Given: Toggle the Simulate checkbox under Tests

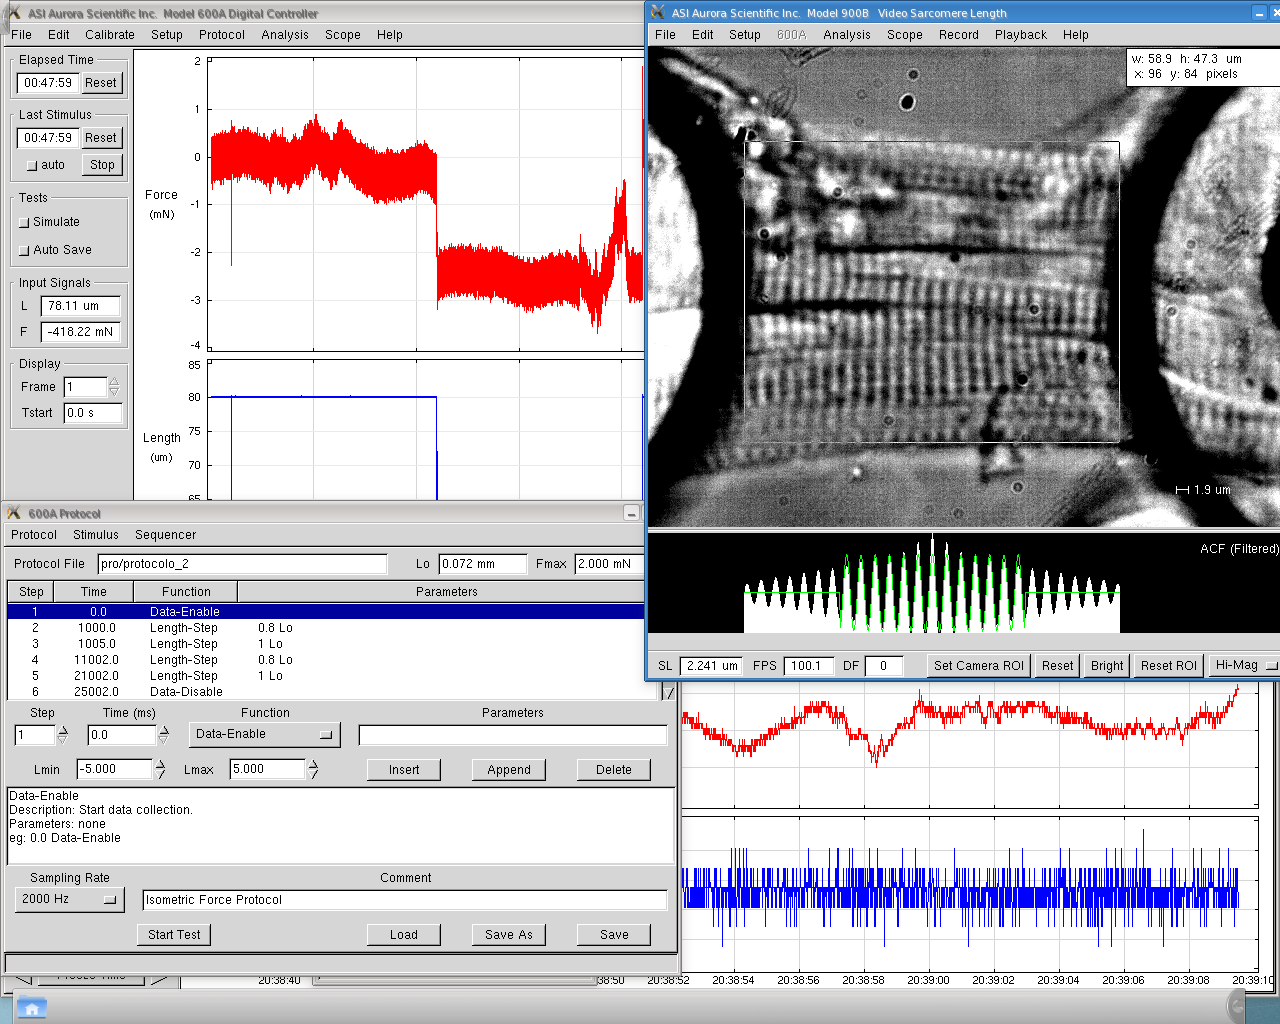Looking at the screenshot, I should pos(24,223).
